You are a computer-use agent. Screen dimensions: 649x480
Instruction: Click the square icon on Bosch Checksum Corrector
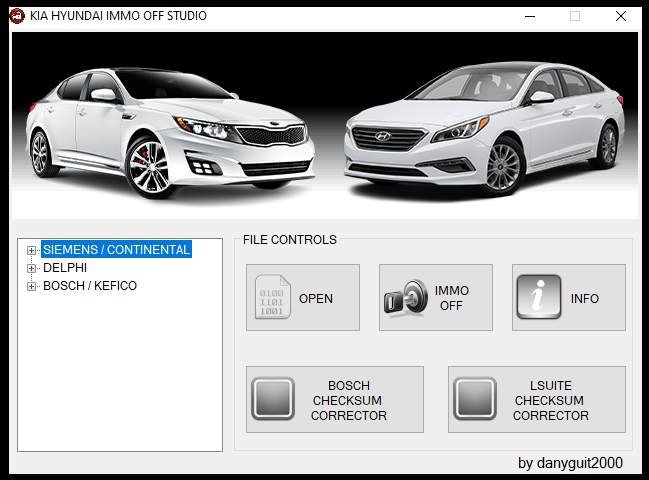(273, 400)
